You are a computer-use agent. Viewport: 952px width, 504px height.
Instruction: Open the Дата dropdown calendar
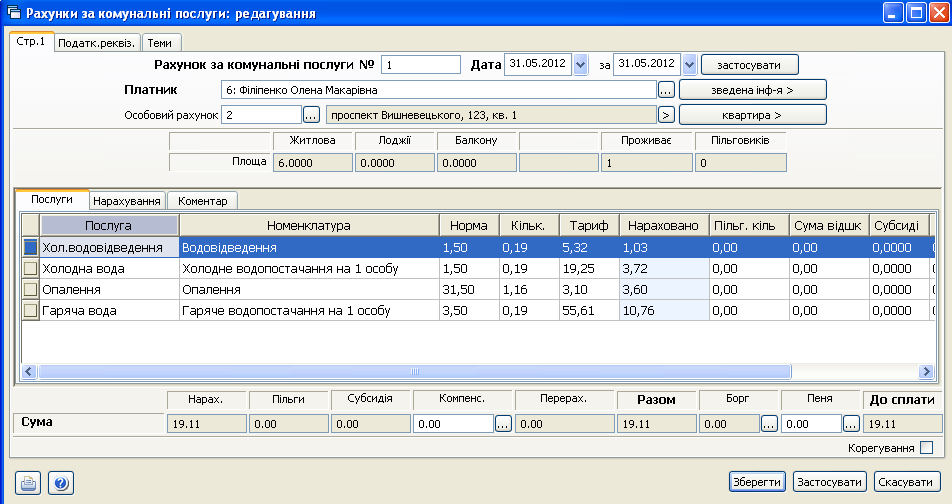point(580,64)
